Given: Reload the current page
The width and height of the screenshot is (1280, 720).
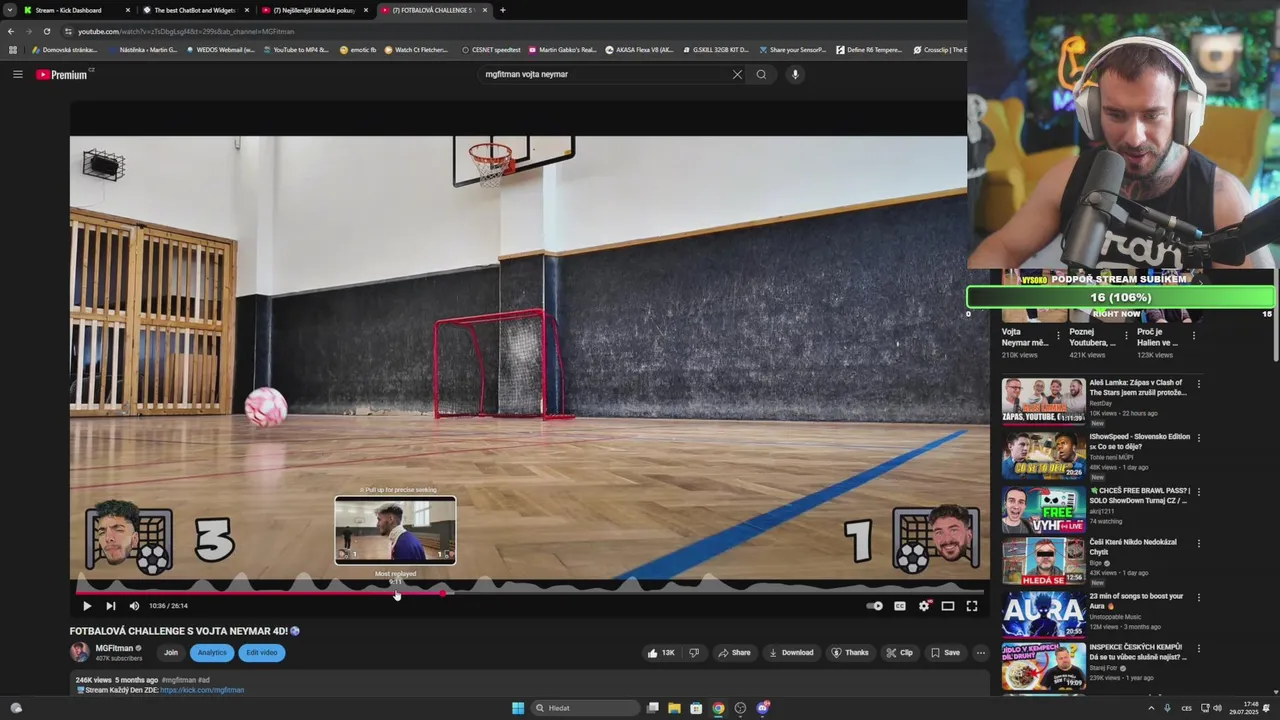Looking at the screenshot, I should [46, 31].
